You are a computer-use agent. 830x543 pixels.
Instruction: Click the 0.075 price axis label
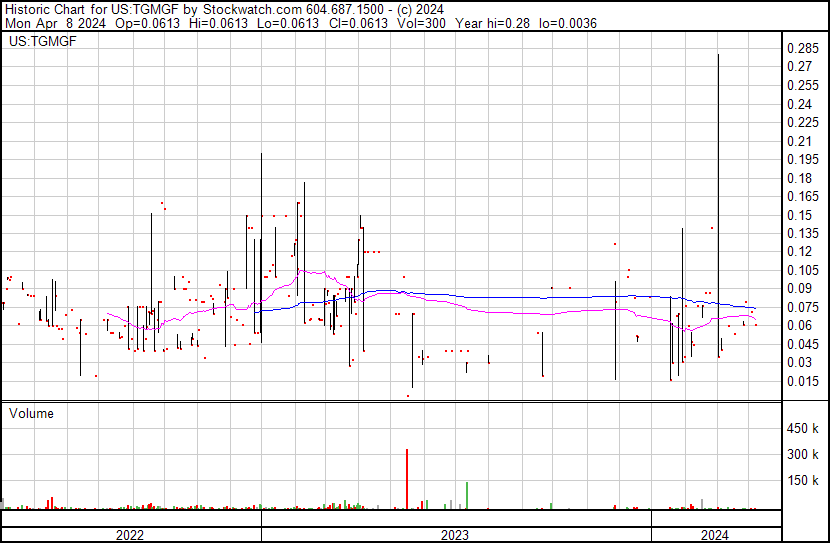click(803, 307)
